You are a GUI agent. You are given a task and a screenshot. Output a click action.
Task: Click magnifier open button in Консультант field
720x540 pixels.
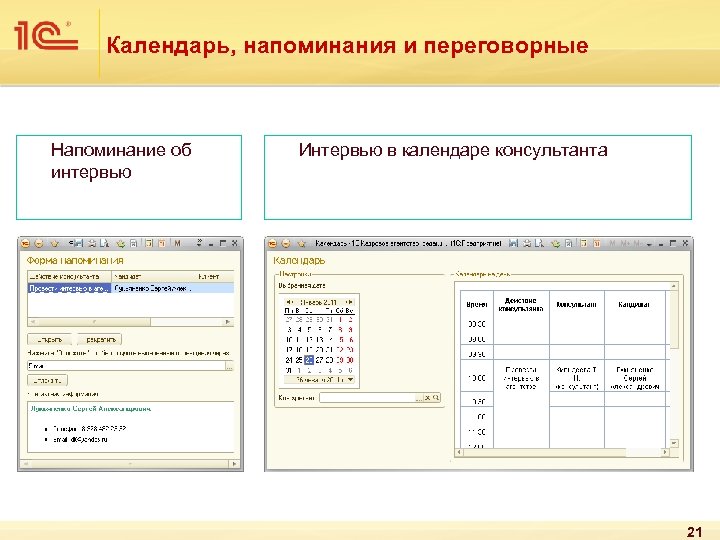[436, 398]
